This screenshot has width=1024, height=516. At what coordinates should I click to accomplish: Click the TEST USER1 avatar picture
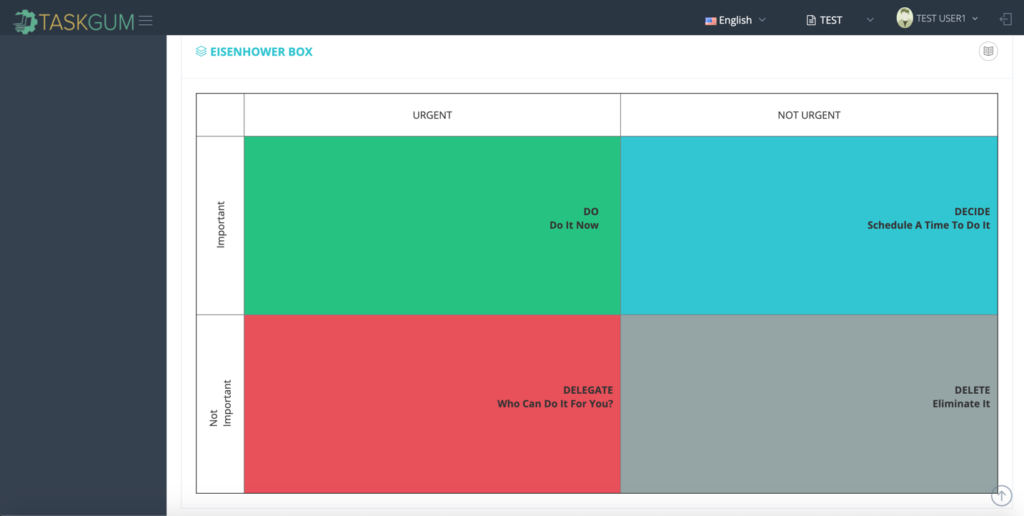click(x=905, y=18)
